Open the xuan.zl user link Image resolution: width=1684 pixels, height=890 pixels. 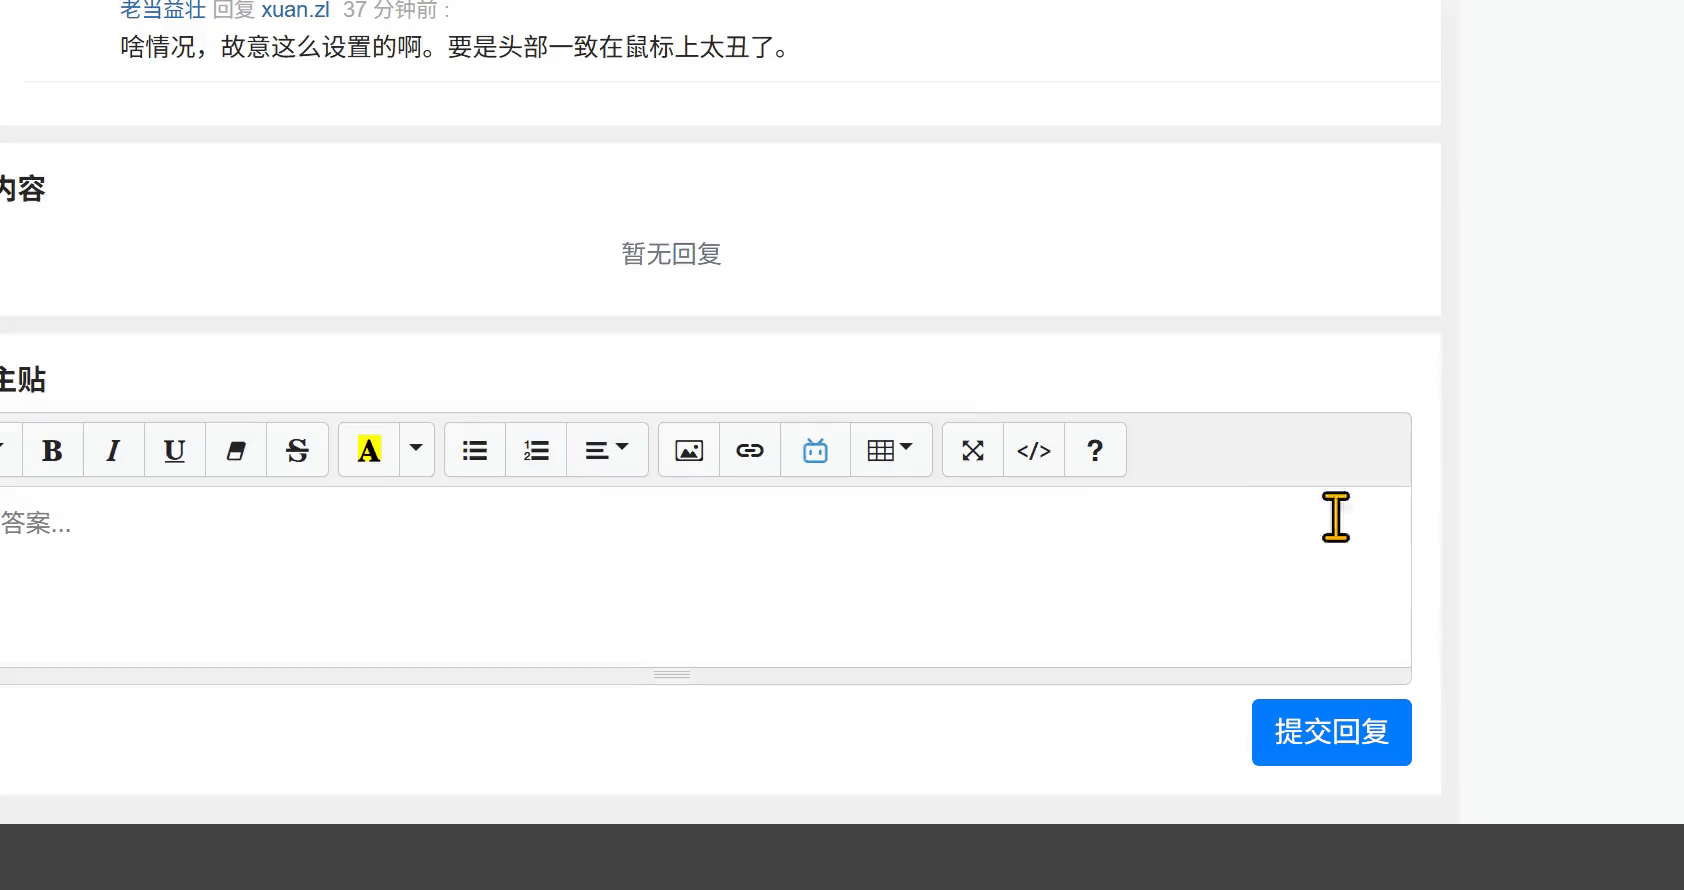pyautogui.click(x=295, y=10)
